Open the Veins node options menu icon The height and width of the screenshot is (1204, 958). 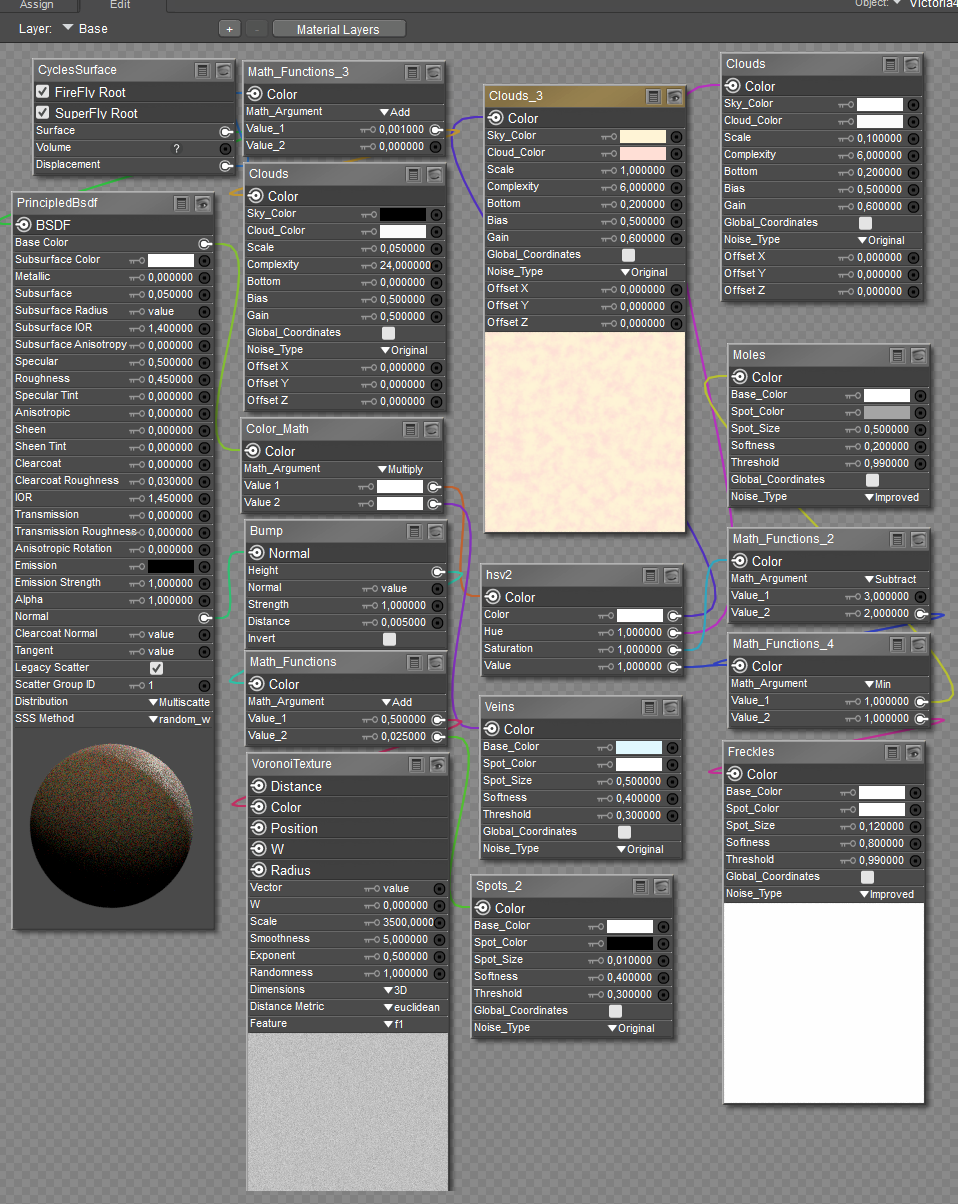(650, 707)
